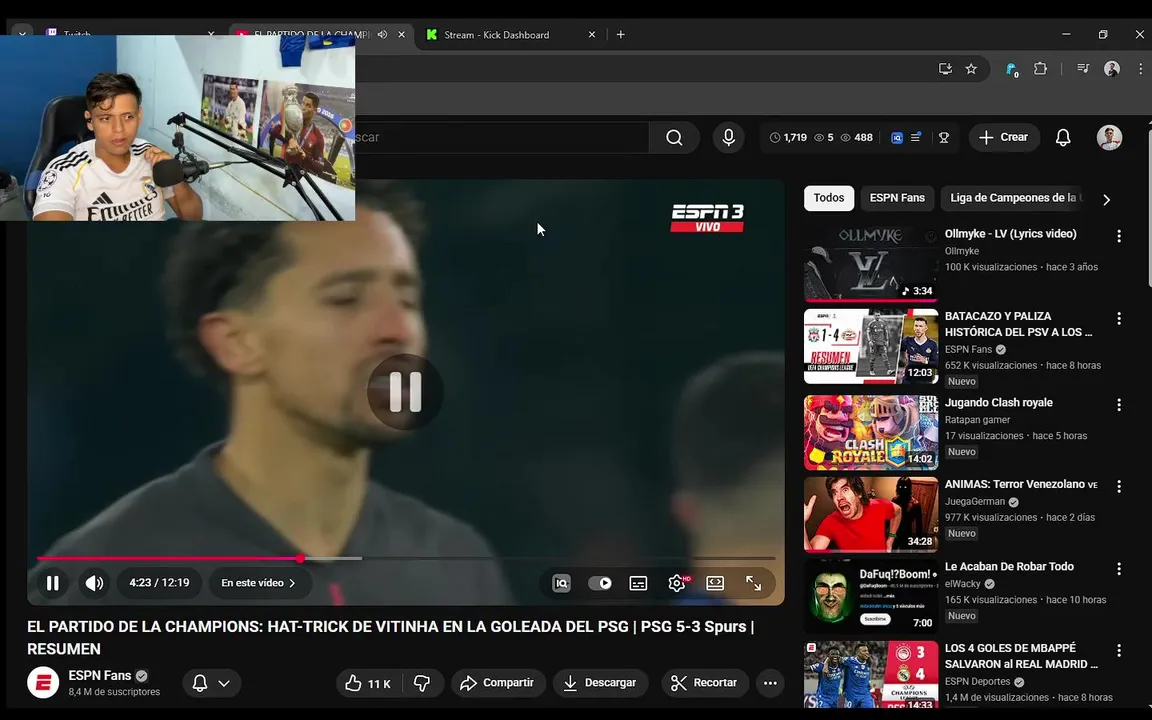Switch to theater mode in the player
This screenshot has height=720, width=1152.
click(x=715, y=583)
